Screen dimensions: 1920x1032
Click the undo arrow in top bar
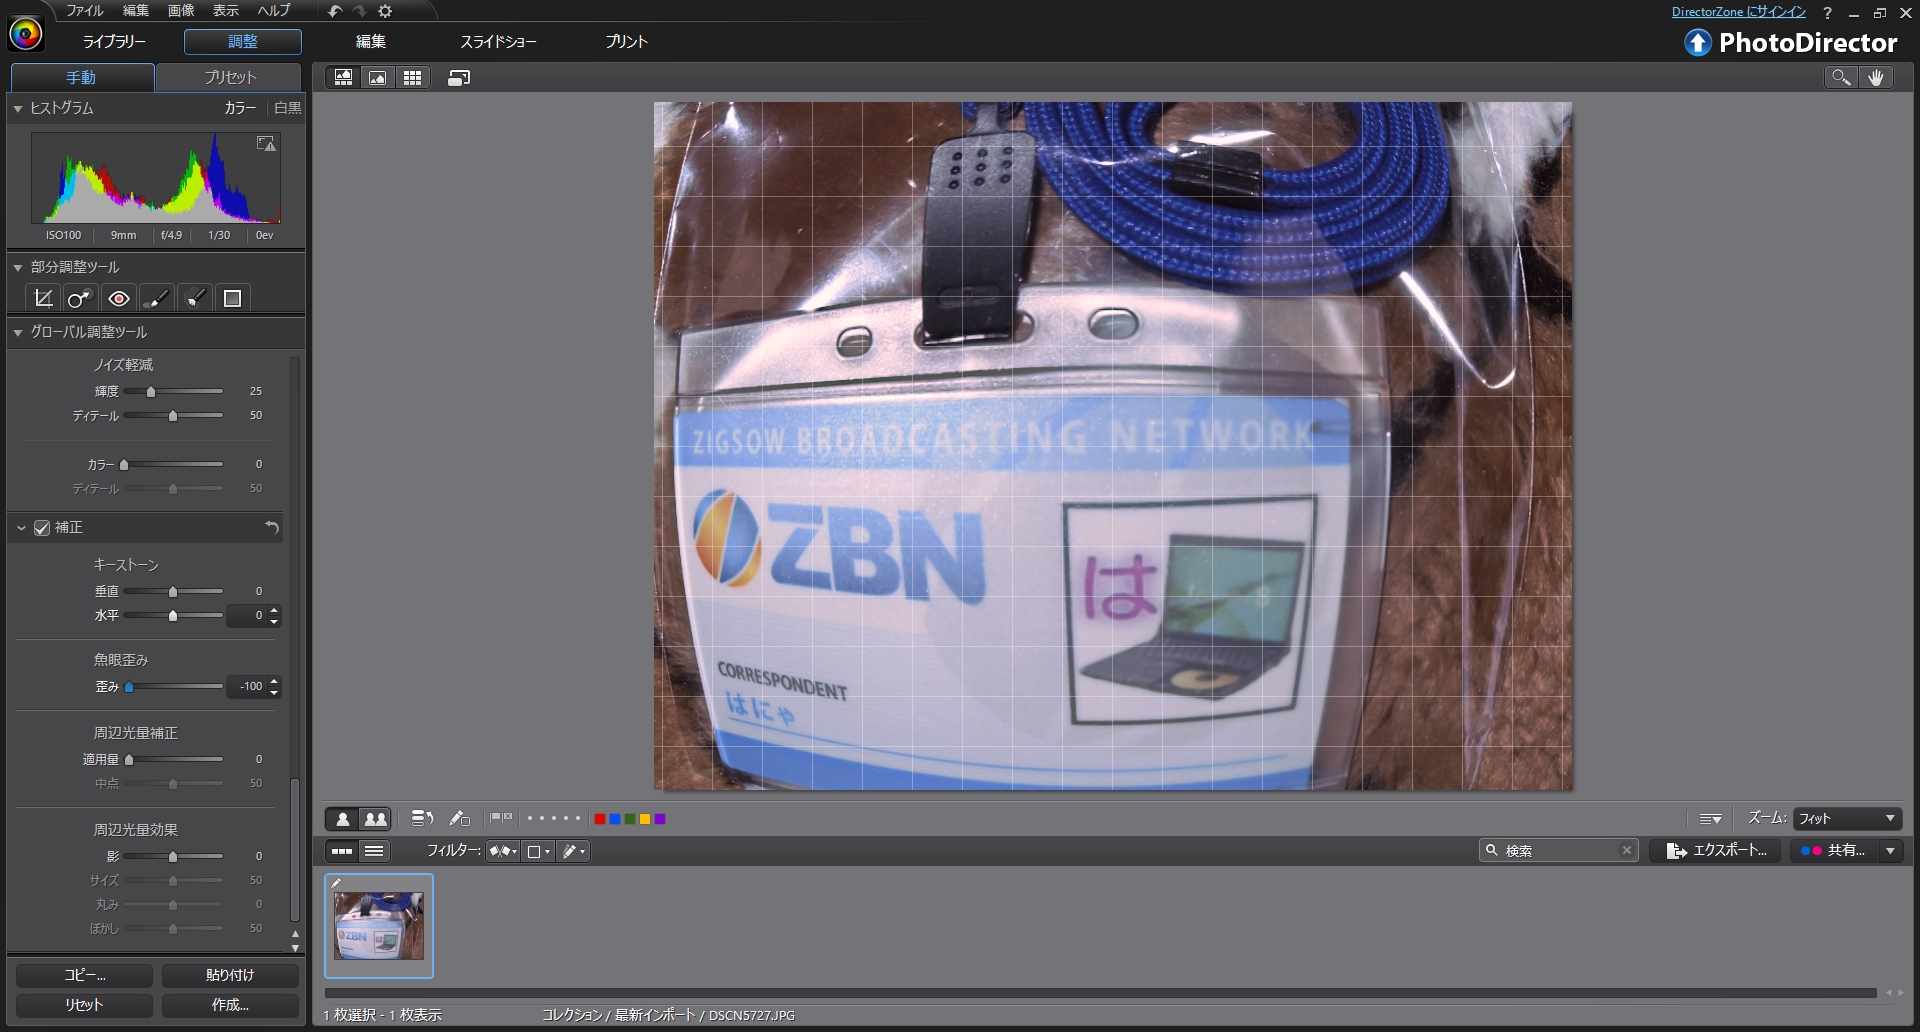click(x=335, y=11)
